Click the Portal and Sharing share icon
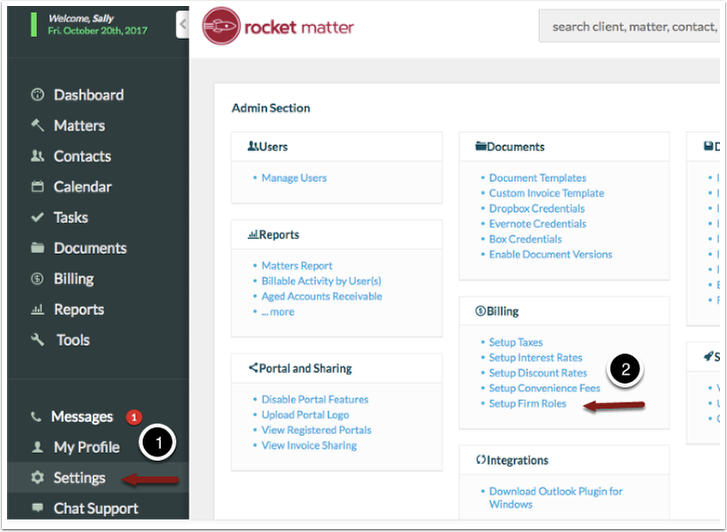Screen dimensions: 727x532 pyautogui.click(x=253, y=368)
